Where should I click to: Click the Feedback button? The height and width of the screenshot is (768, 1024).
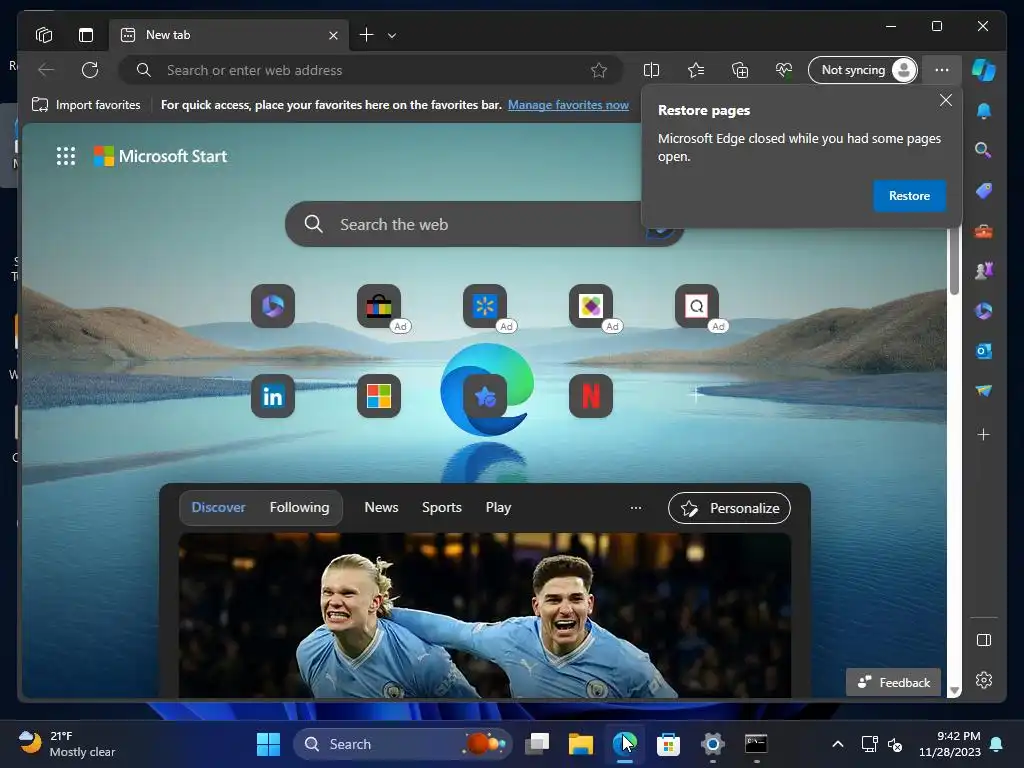tap(893, 682)
